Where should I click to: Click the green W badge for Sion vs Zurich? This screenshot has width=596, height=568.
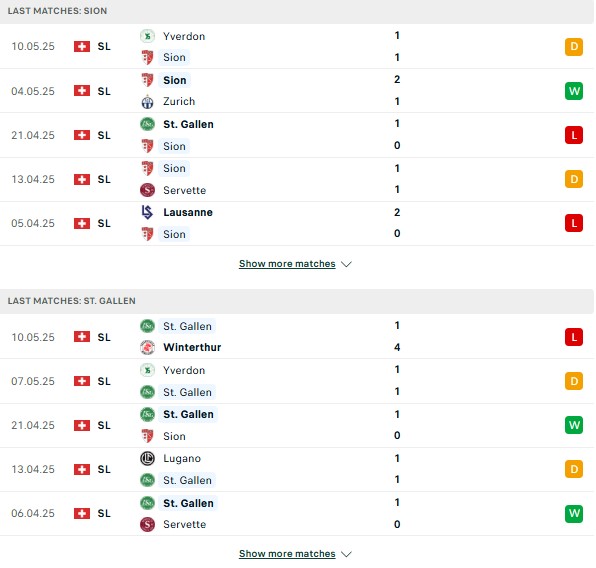pos(574,91)
